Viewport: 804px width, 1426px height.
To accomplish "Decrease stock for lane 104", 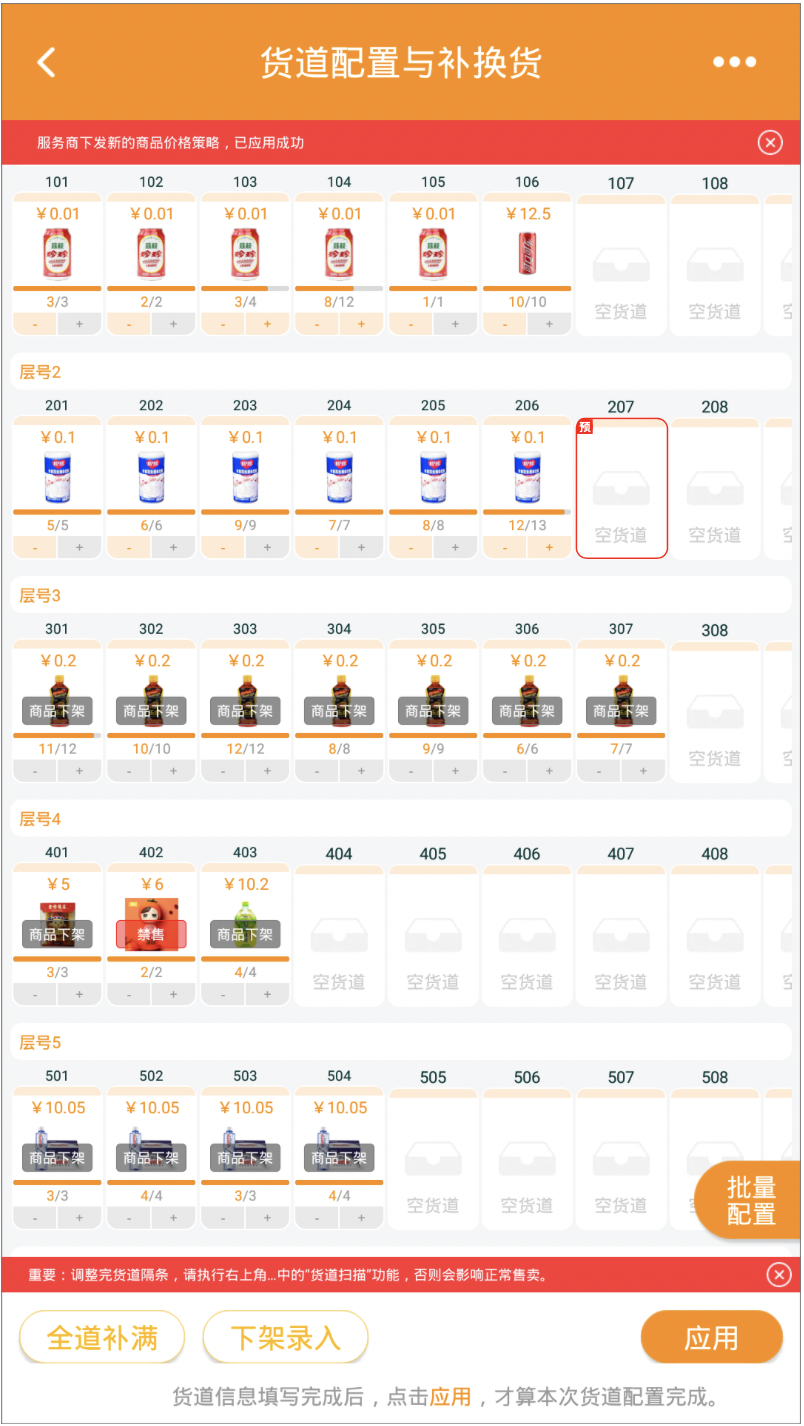I will tap(317, 324).
